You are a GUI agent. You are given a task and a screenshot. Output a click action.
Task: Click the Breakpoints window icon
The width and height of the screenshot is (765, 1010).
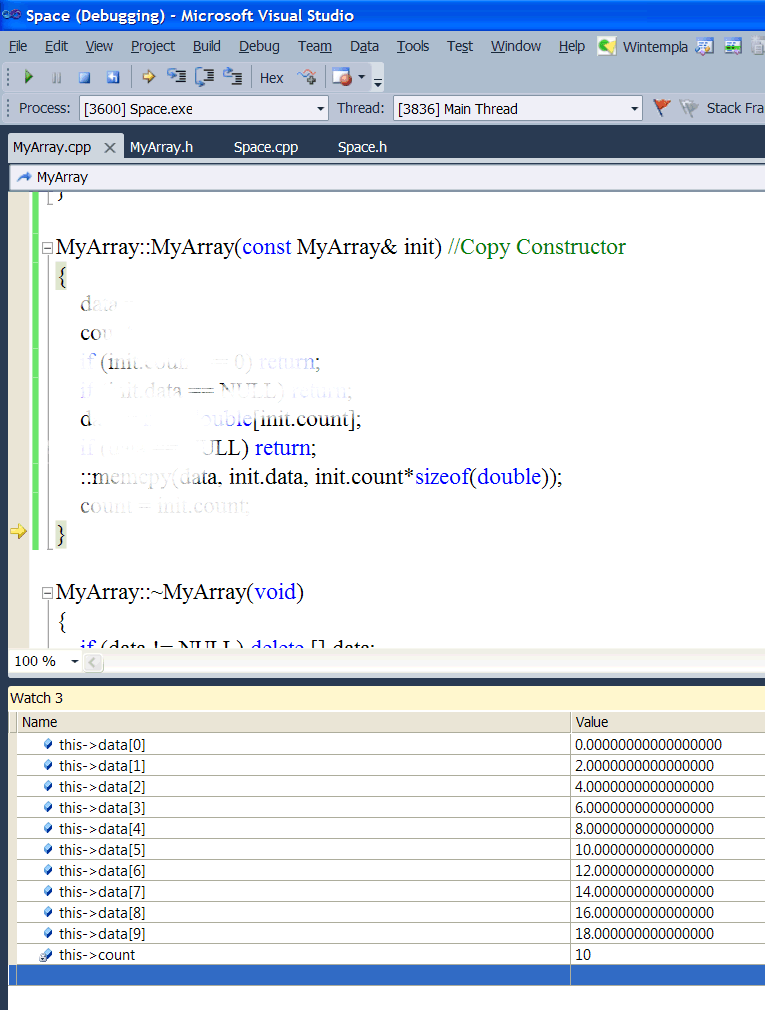tap(341, 77)
